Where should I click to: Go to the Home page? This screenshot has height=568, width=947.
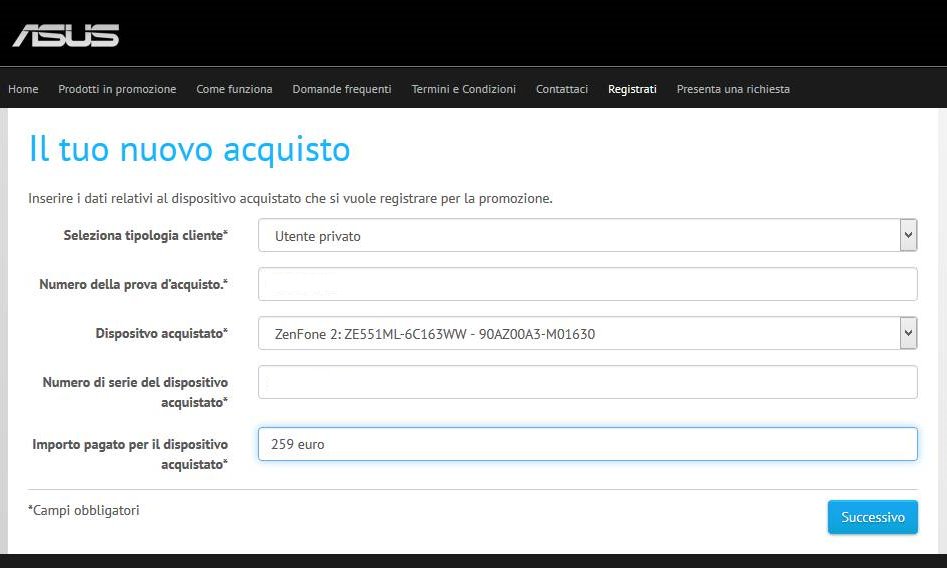(x=23, y=89)
